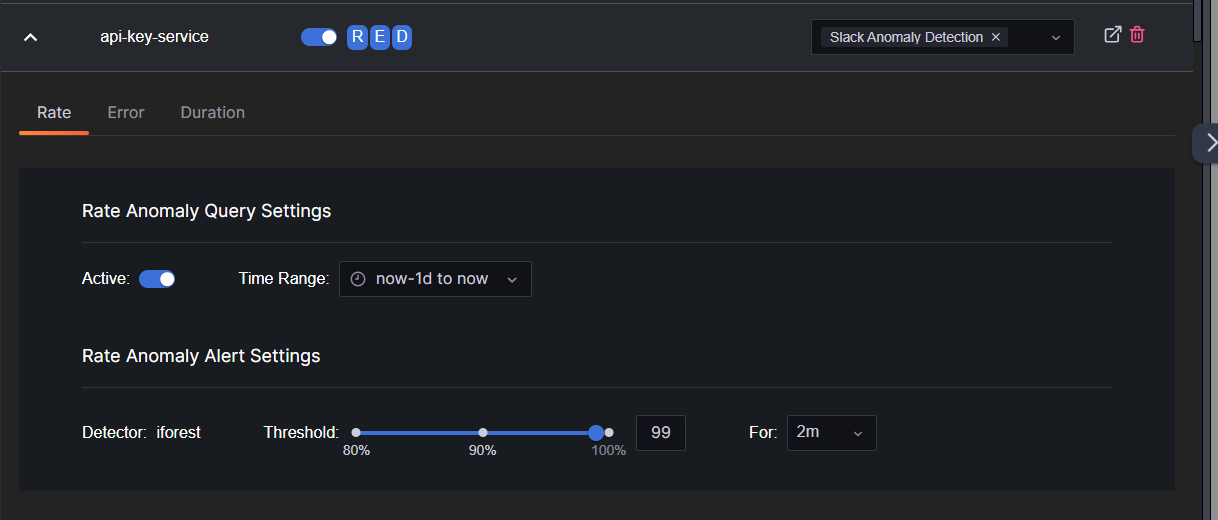
Task: Click the D badge icon
Action: (402, 38)
